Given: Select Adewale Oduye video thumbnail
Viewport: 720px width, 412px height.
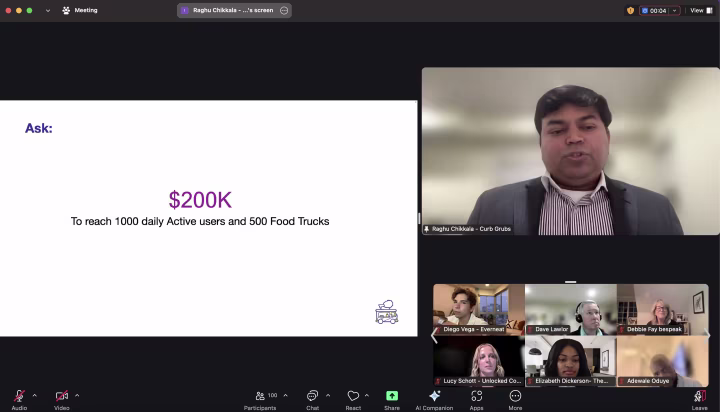Looking at the screenshot, I should coord(663,361).
